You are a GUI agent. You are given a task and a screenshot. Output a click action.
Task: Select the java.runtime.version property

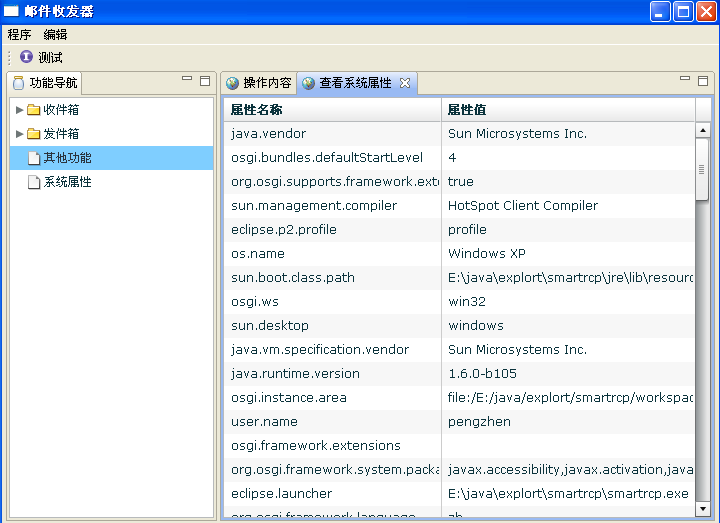click(295, 374)
